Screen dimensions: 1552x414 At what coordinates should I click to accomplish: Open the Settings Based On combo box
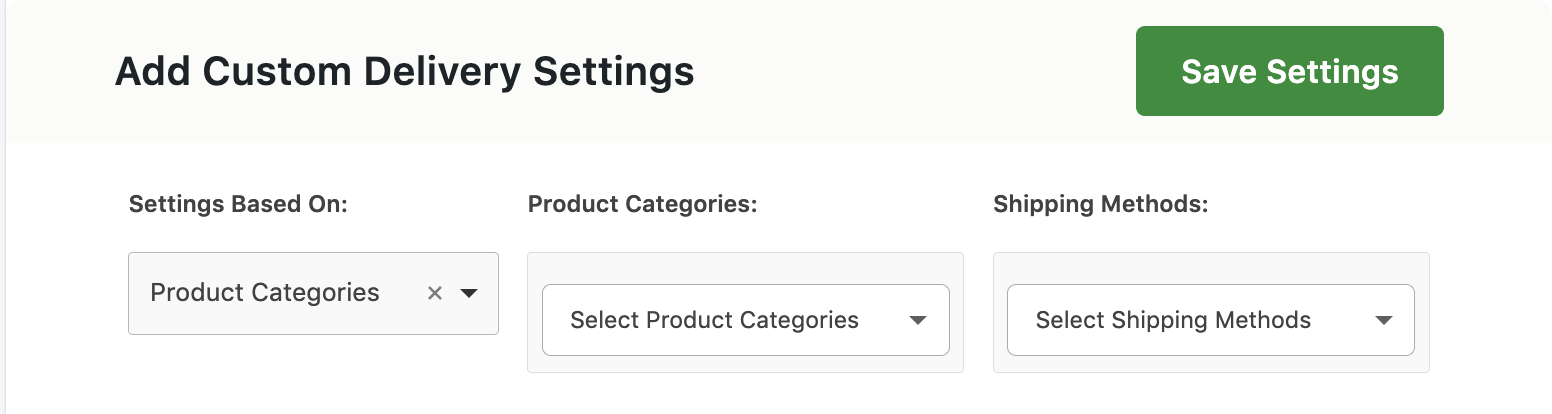coord(290,293)
